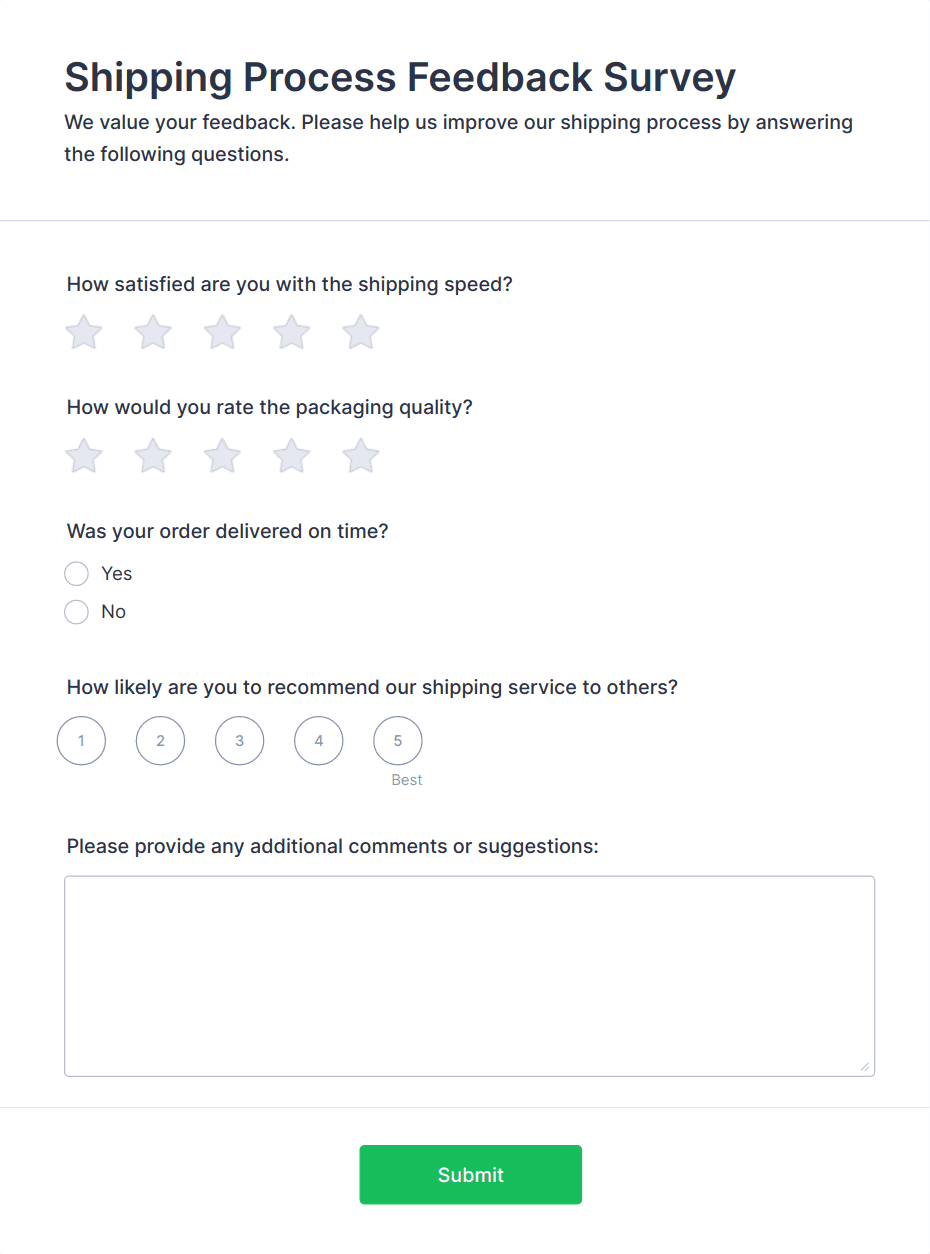Choose recommendation score 5 (Best)
Viewport: 930px width, 1254px height.
tap(398, 741)
